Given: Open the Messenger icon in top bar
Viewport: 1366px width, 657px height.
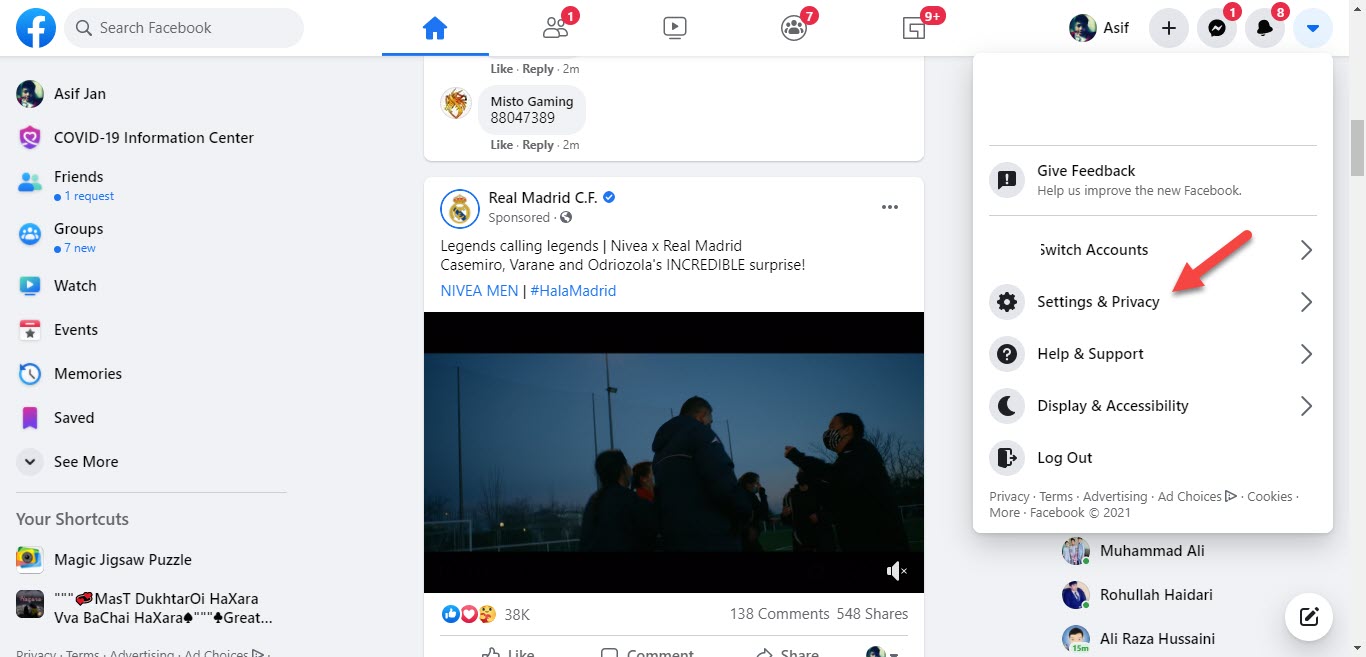Looking at the screenshot, I should [1216, 28].
